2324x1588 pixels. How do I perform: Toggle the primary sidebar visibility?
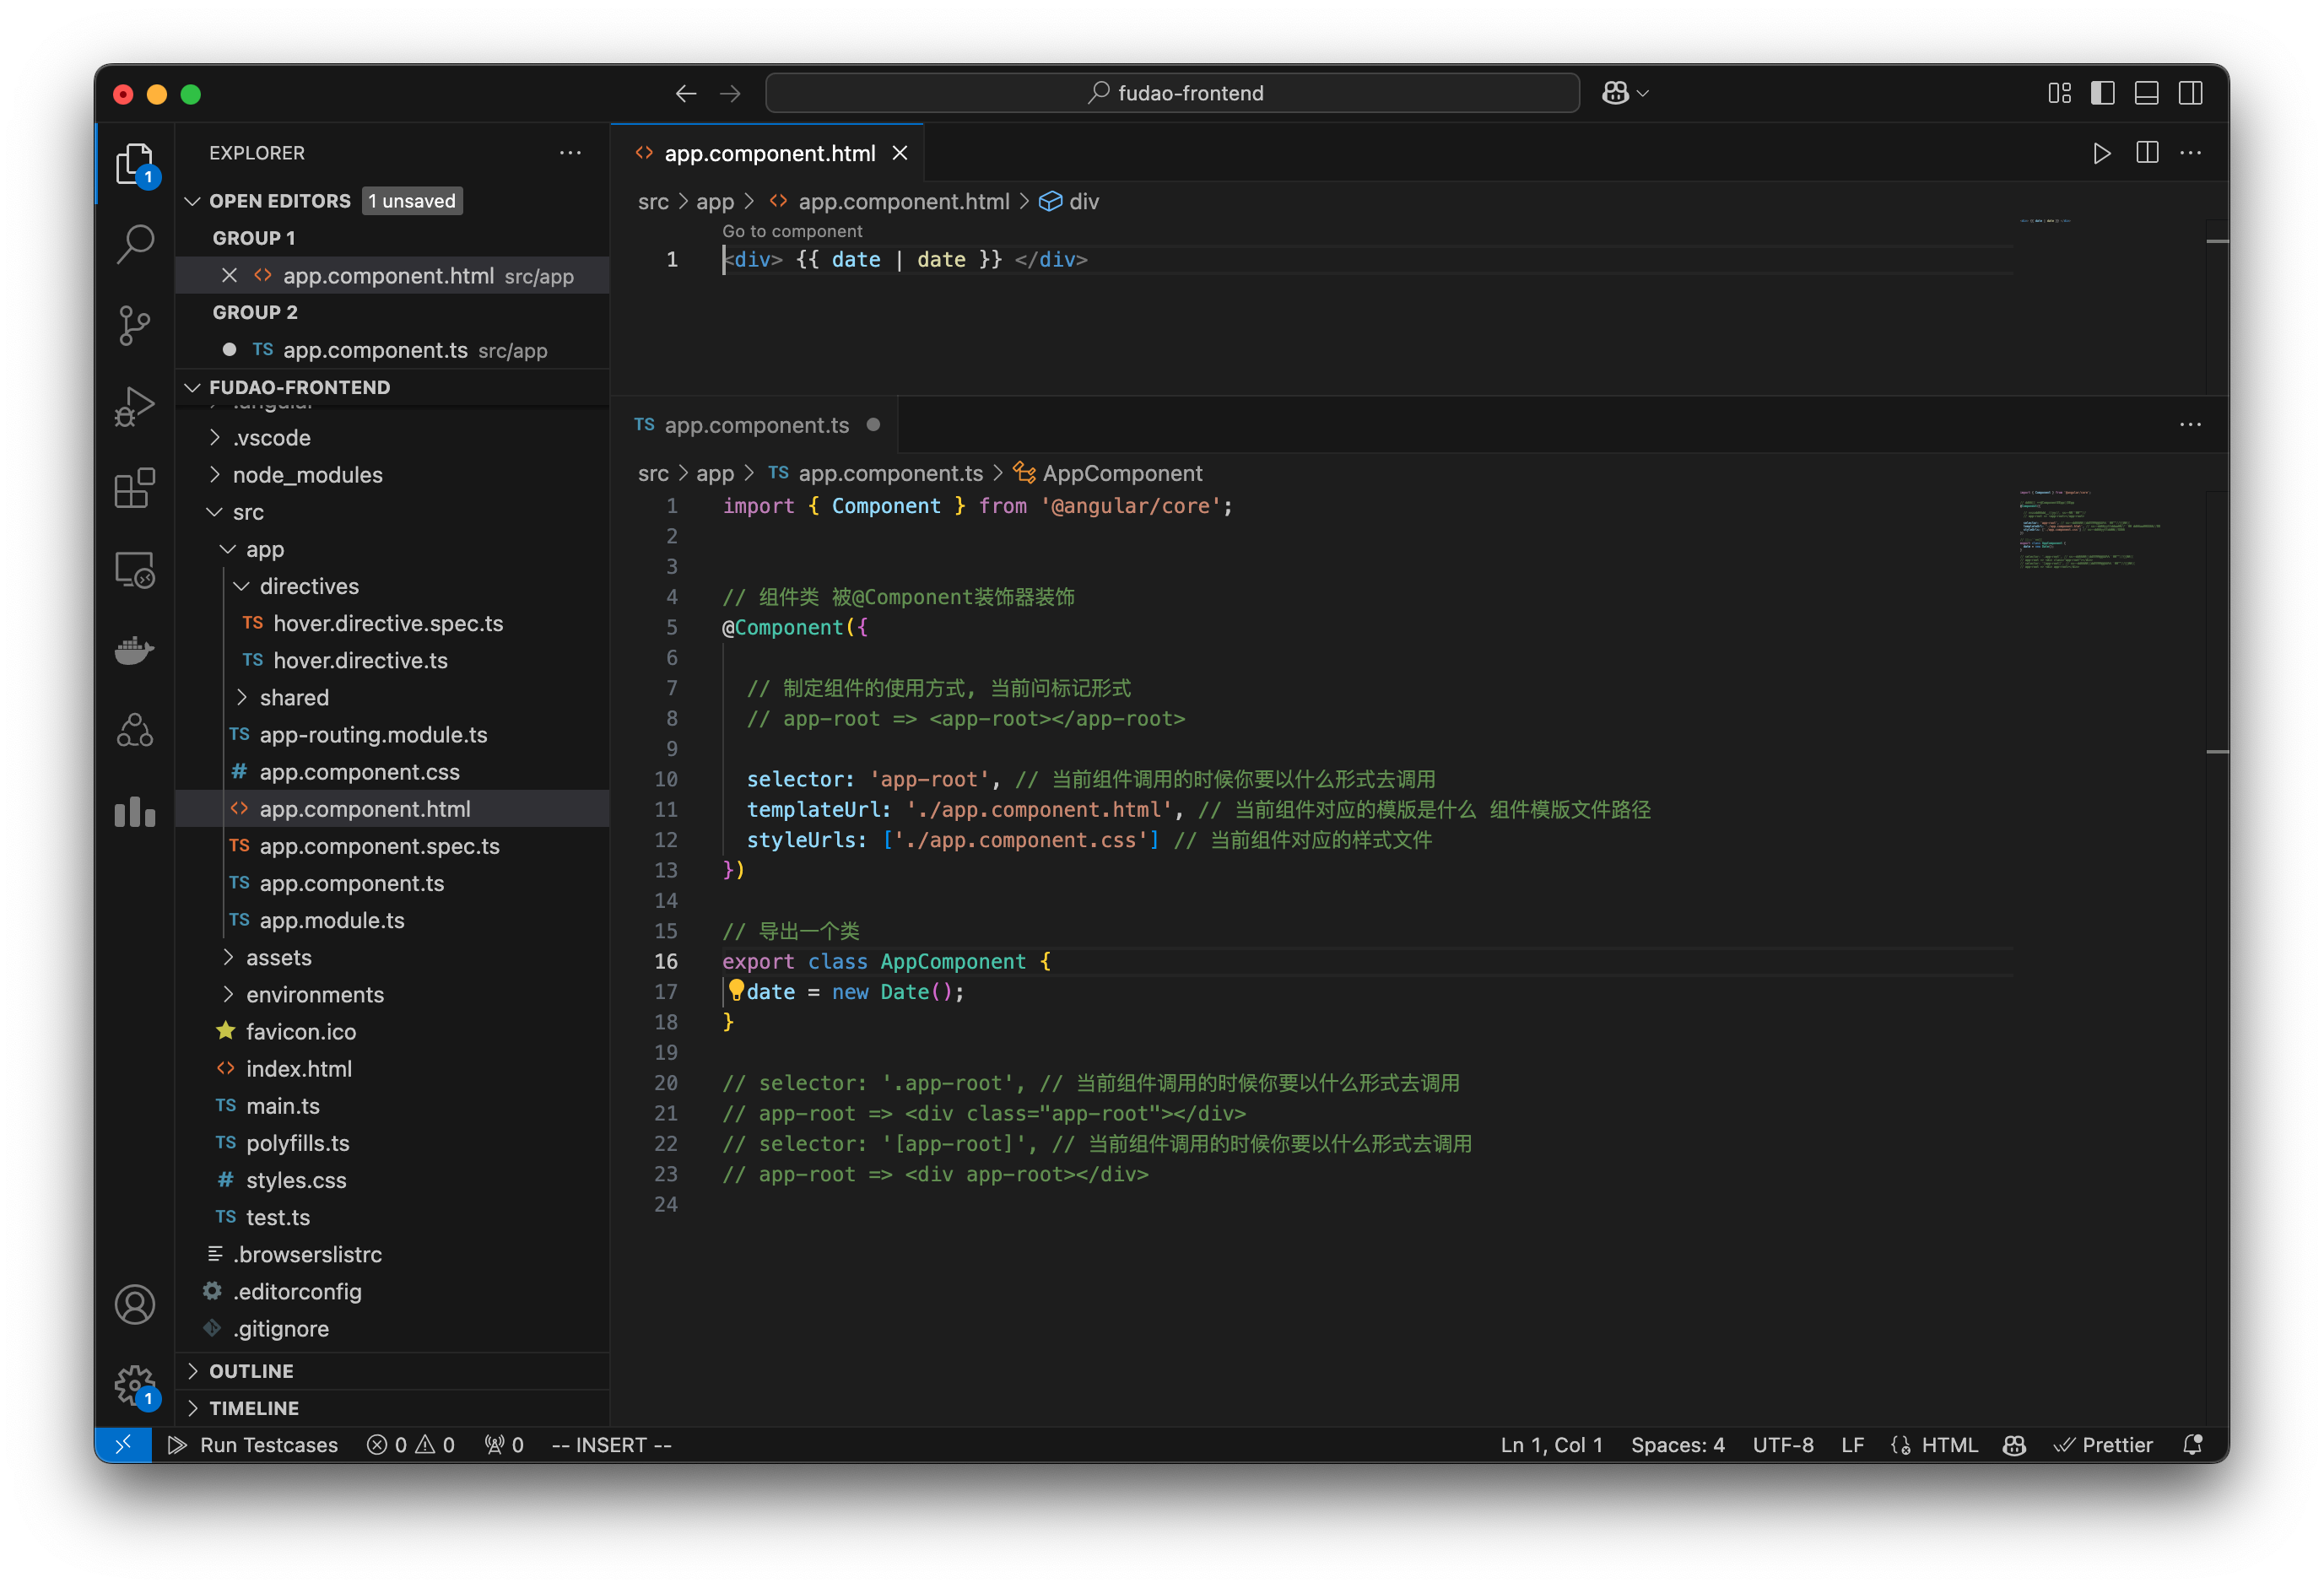pyautogui.click(x=2103, y=92)
